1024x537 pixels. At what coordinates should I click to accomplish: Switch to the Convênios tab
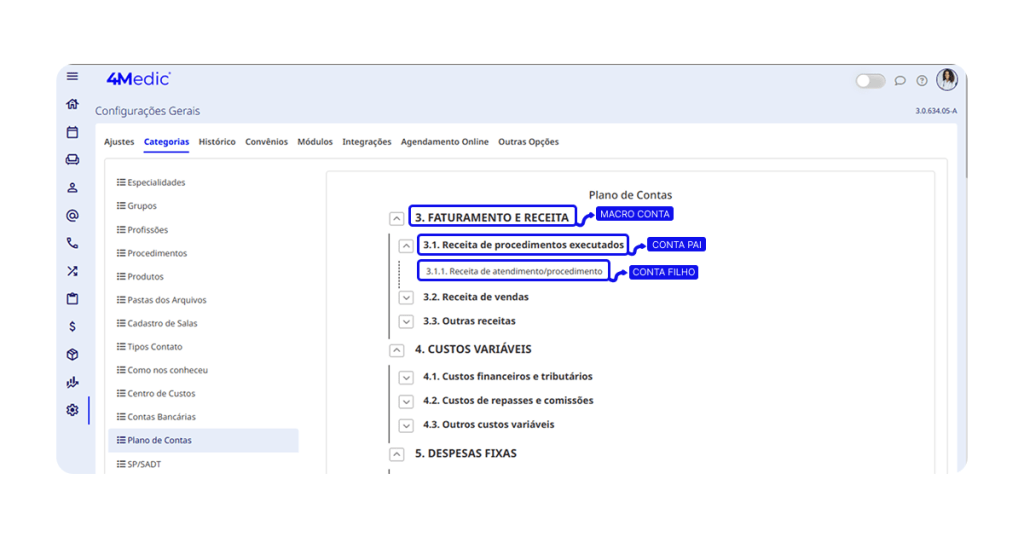tap(267, 142)
